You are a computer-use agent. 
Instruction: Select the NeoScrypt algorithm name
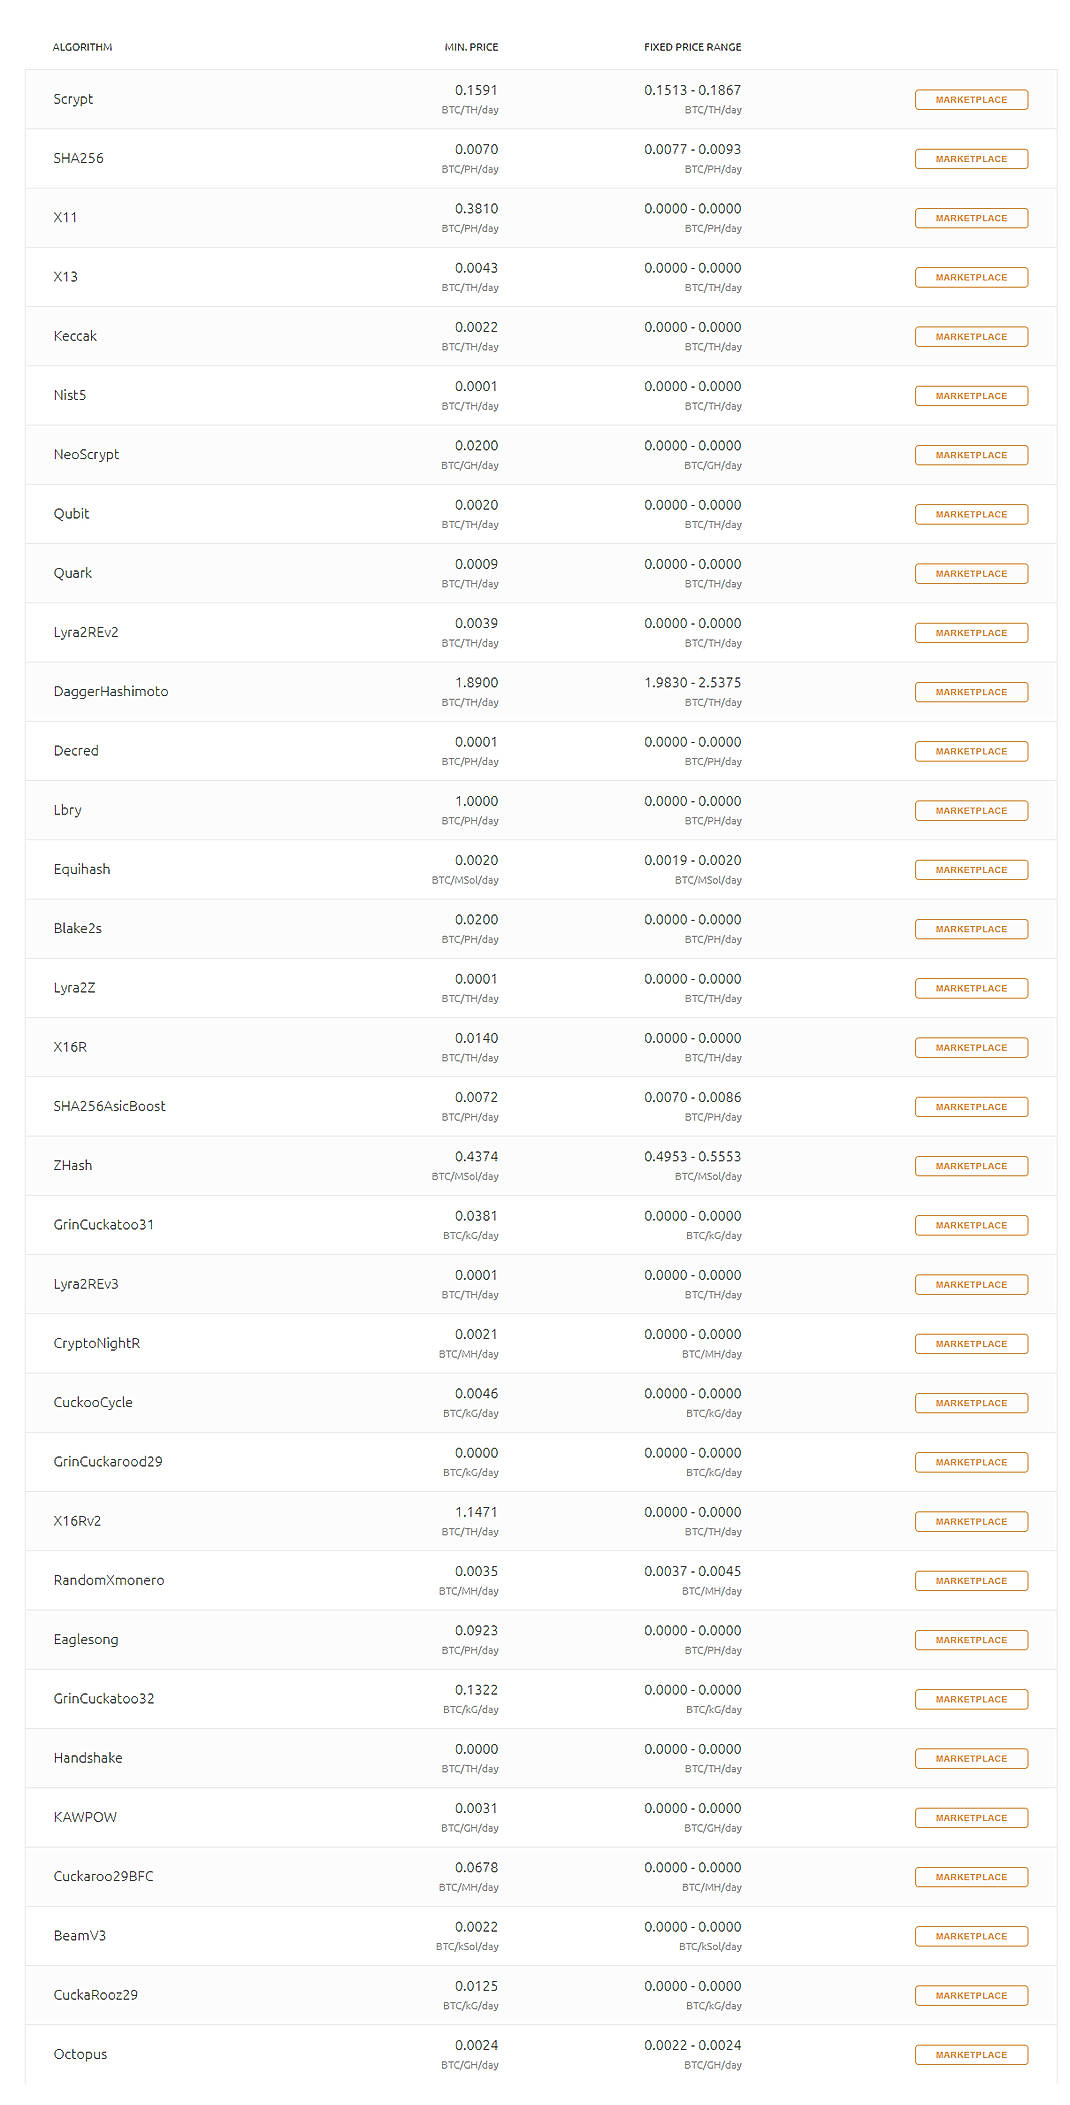click(86, 454)
